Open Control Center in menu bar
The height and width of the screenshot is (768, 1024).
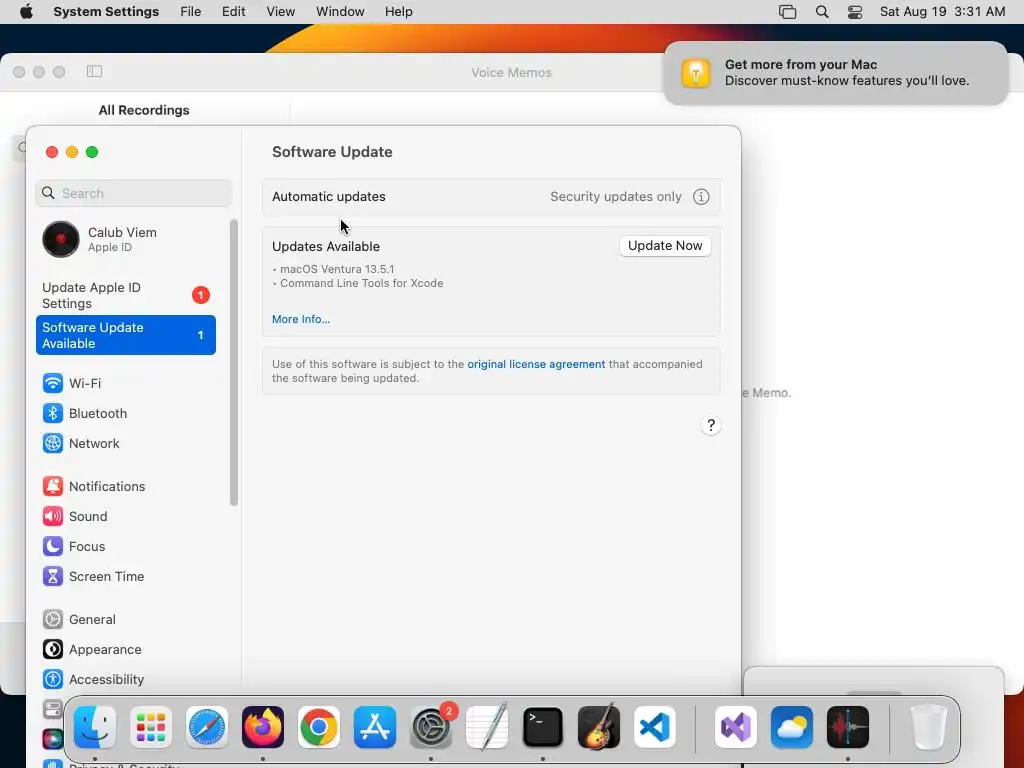[x=854, y=12]
